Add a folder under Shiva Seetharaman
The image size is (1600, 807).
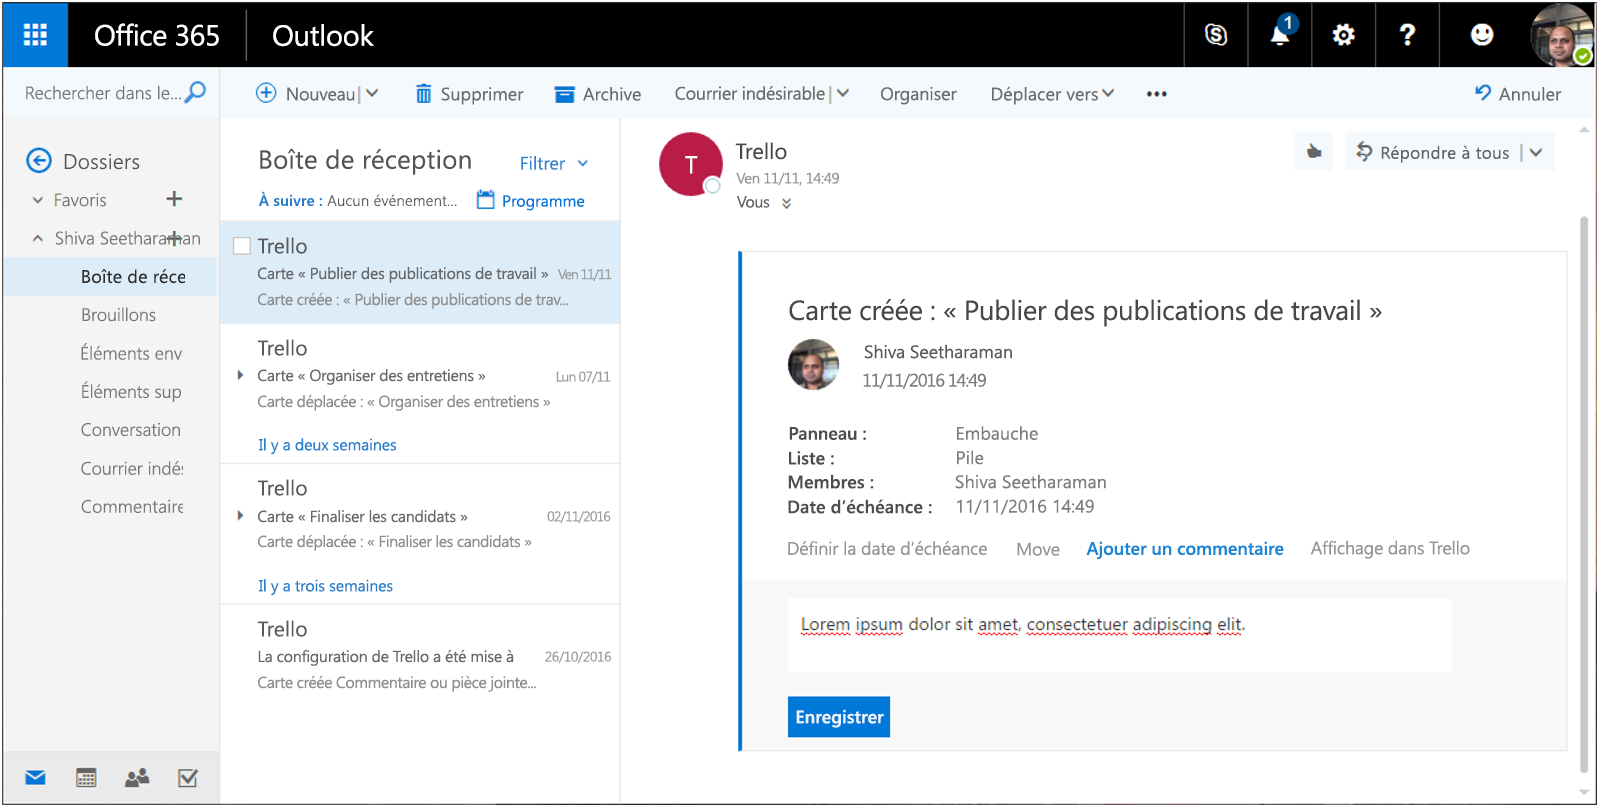click(174, 238)
